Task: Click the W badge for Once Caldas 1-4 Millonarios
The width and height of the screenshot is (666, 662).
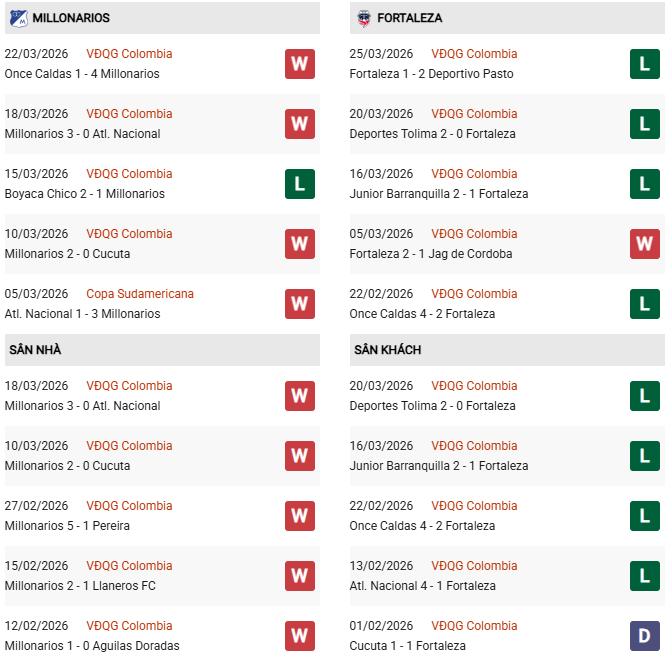Action: click(x=299, y=64)
